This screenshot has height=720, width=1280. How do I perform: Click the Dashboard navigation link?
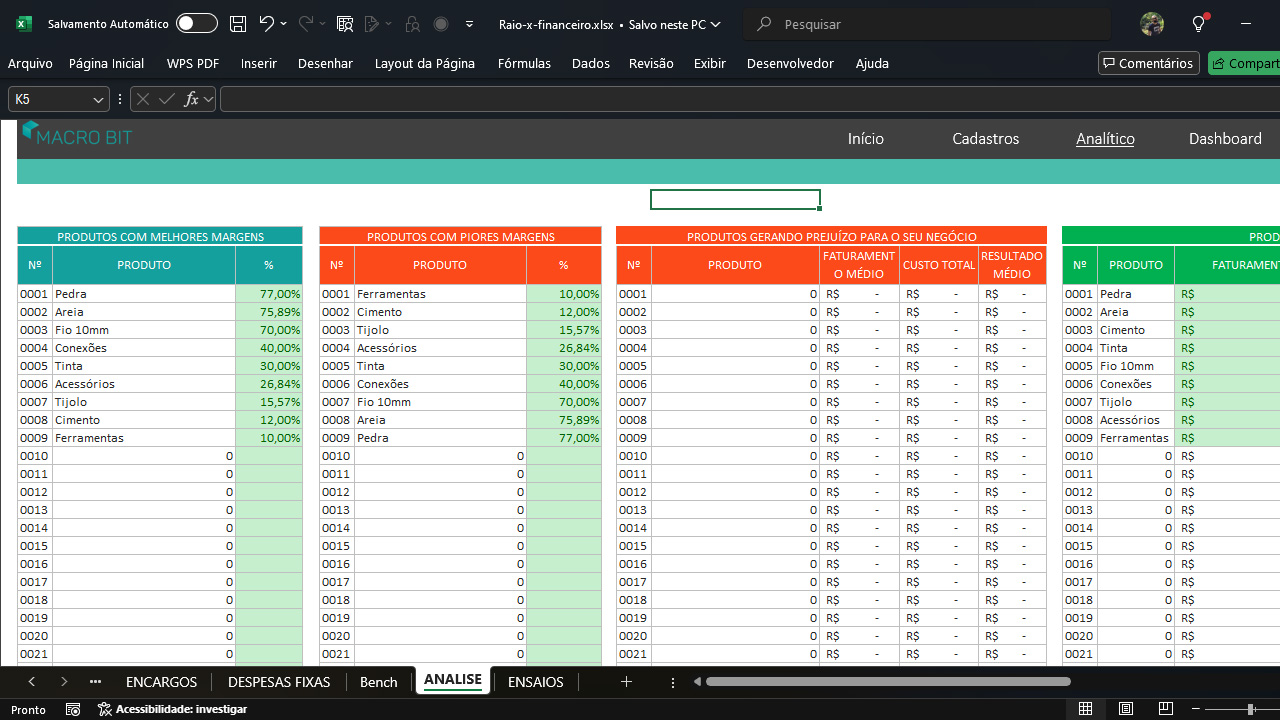point(1225,139)
